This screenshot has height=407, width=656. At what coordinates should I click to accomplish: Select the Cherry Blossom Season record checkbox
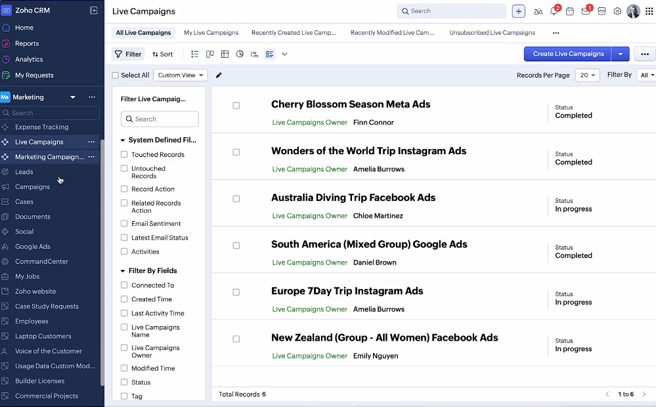(236, 105)
